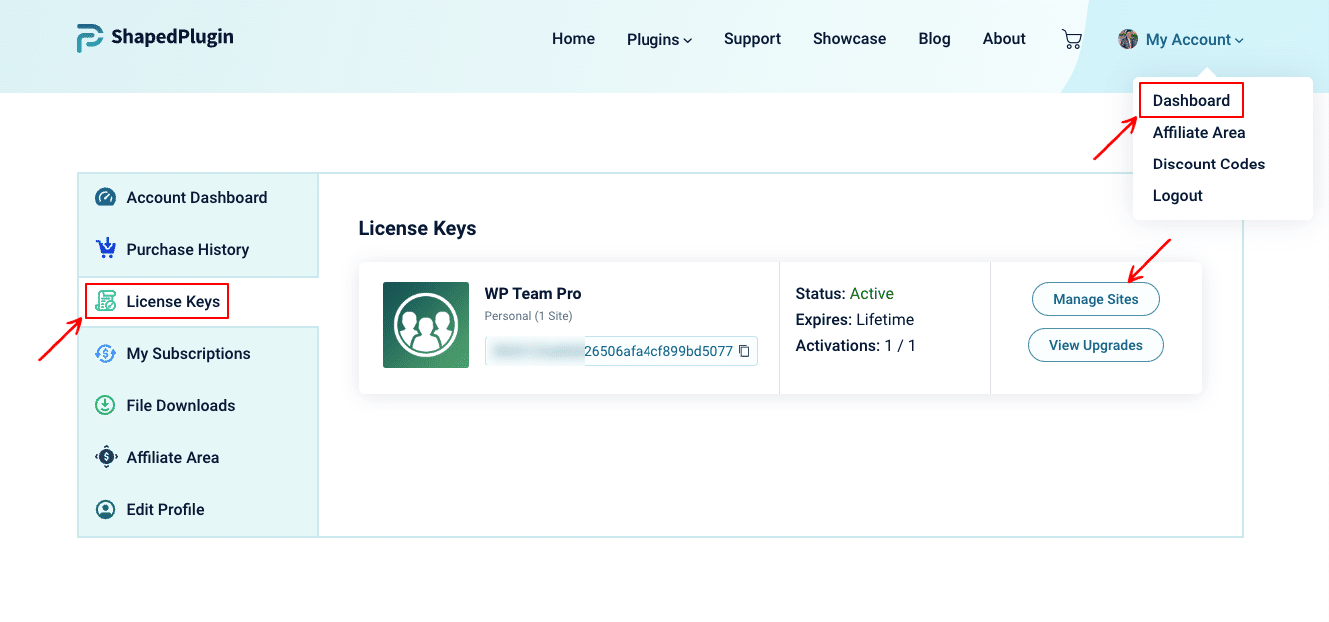Viewport: 1329px width, 622px height.
Task: Select Dashboard from account menu
Action: 1191,100
